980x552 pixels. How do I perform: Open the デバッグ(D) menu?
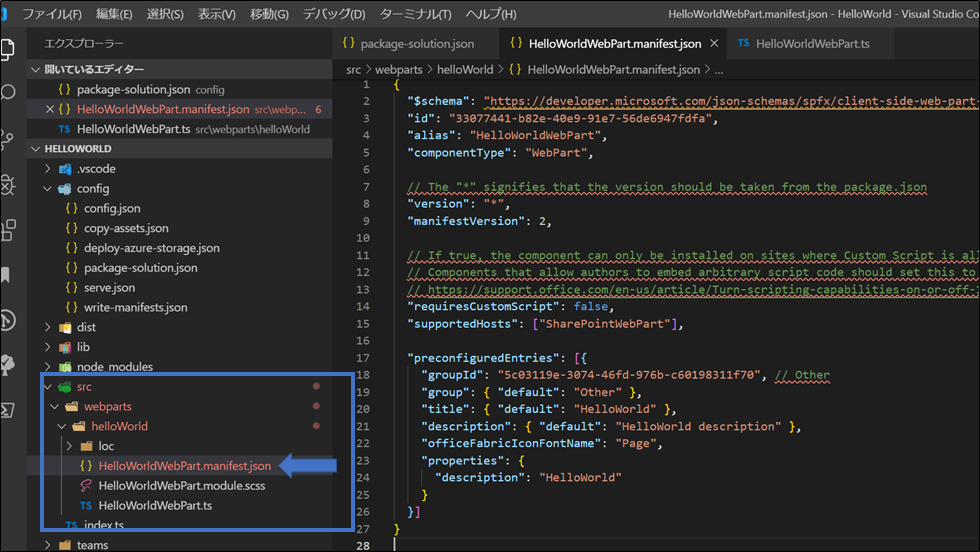pos(334,14)
